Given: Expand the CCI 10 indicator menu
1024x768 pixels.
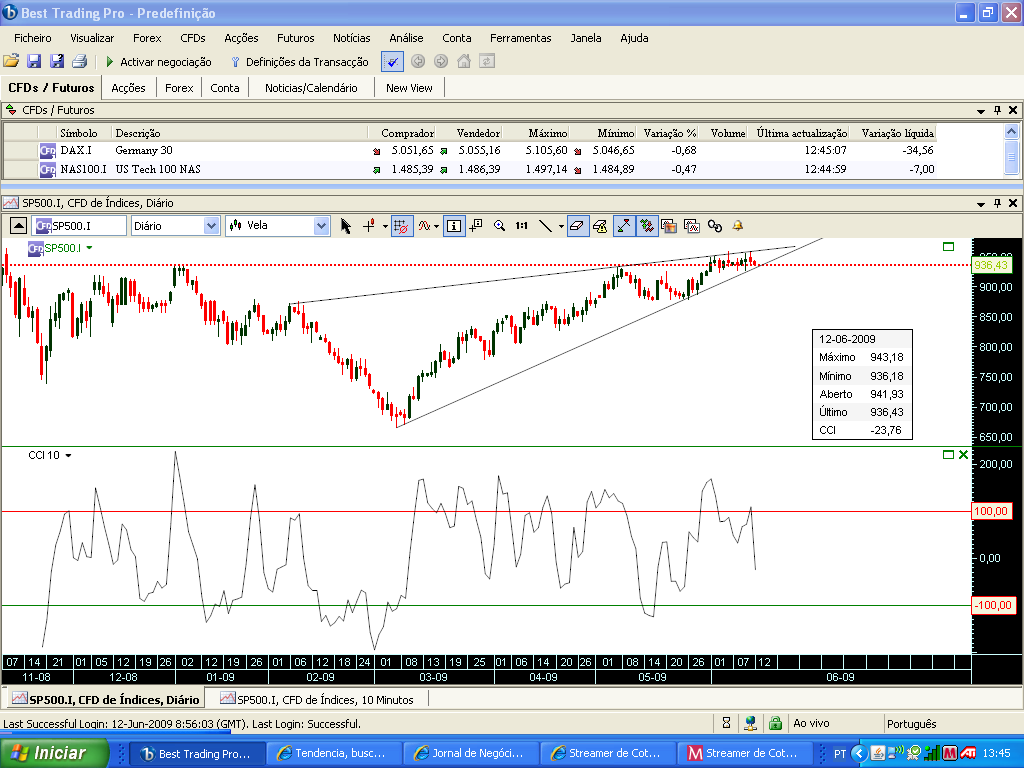Looking at the screenshot, I should pyautogui.click(x=68, y=455).
